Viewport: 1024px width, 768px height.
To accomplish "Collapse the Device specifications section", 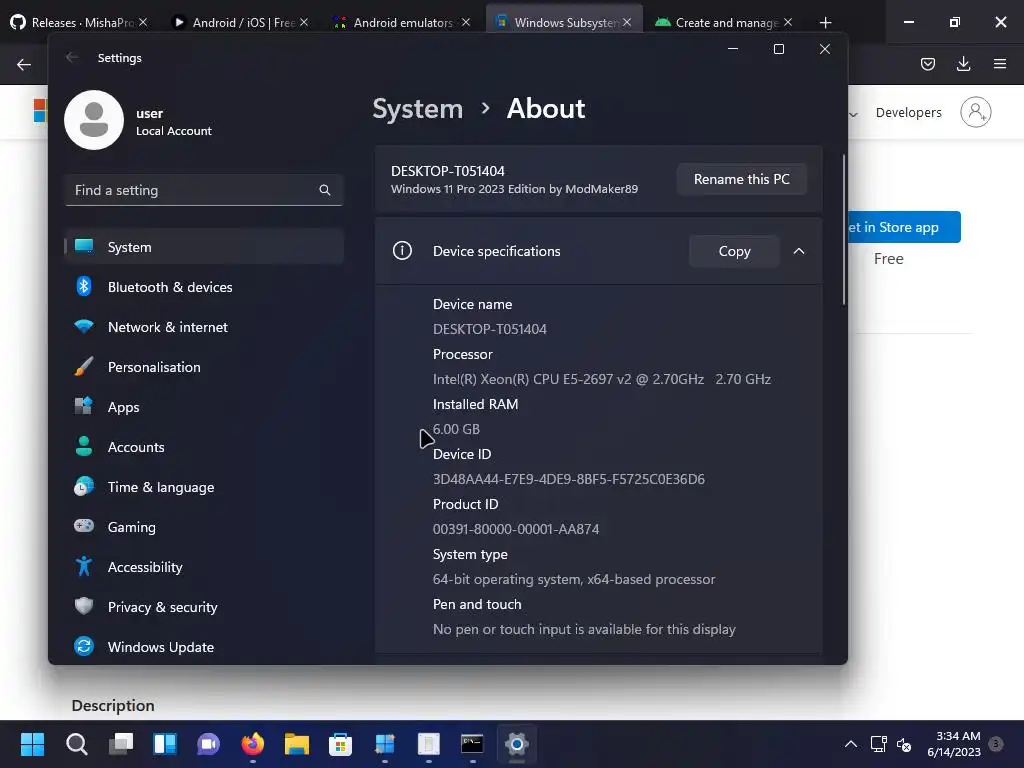I will (x=799, y=251).
